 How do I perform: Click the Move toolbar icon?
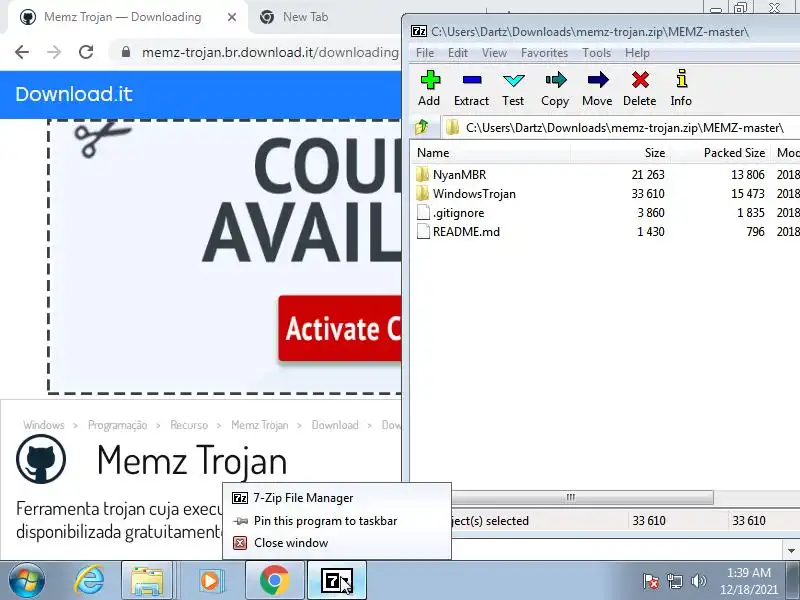point(597,88)
